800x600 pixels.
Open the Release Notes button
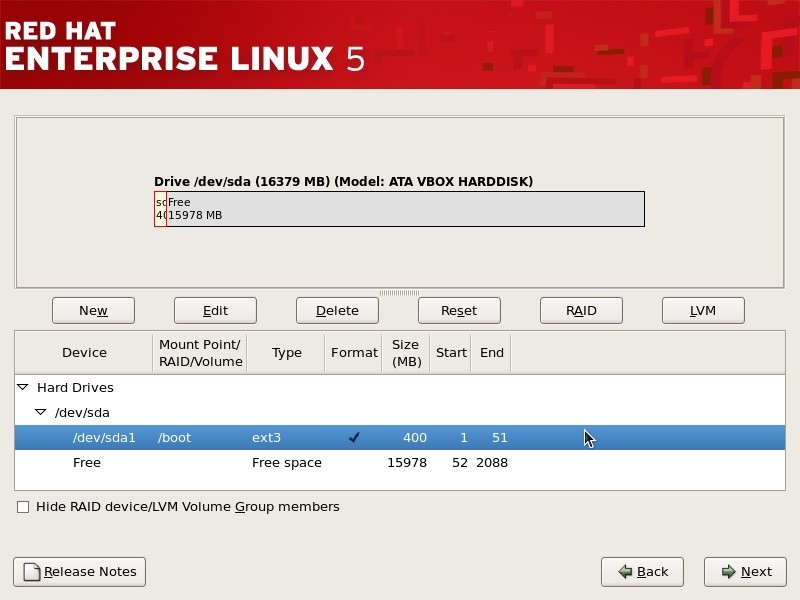80,572
